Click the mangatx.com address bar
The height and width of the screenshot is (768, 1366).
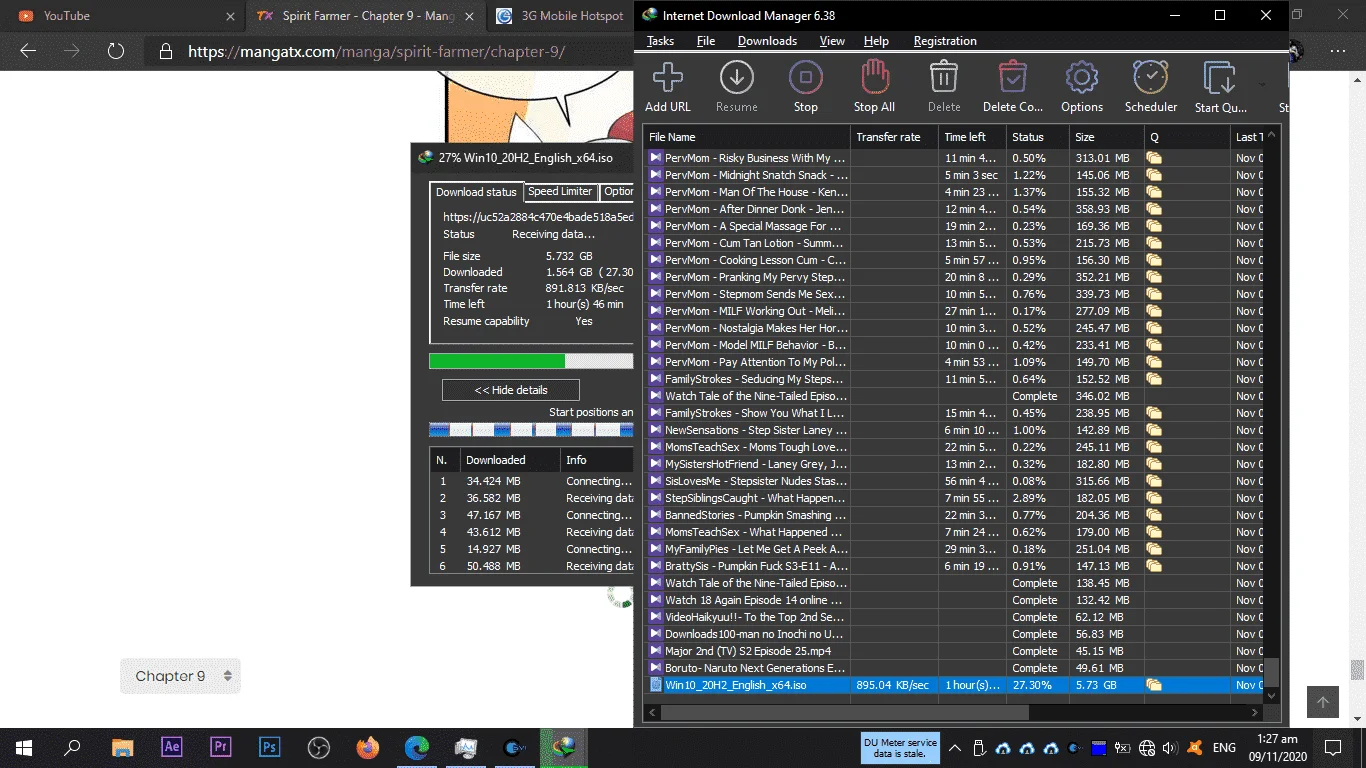click(x=390, y=52)
